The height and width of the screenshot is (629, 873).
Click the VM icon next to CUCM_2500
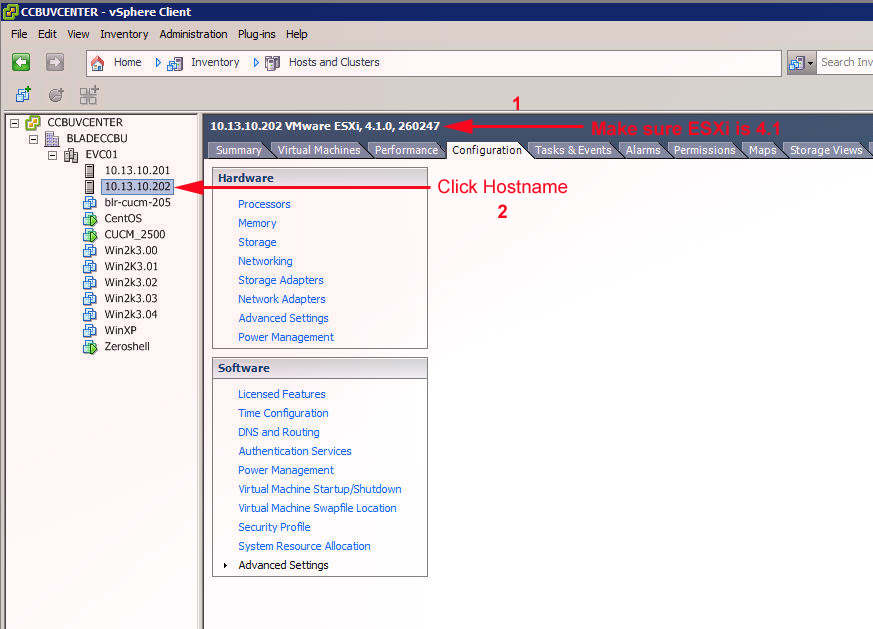click(x=90, y=235)
